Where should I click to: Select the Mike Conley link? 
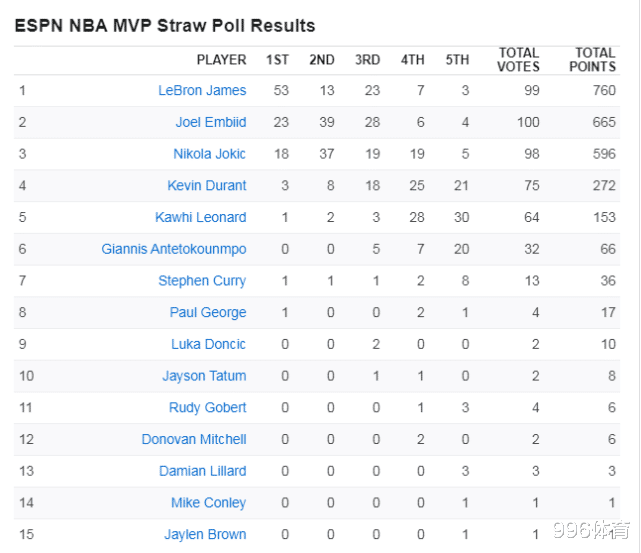(208, 503)
